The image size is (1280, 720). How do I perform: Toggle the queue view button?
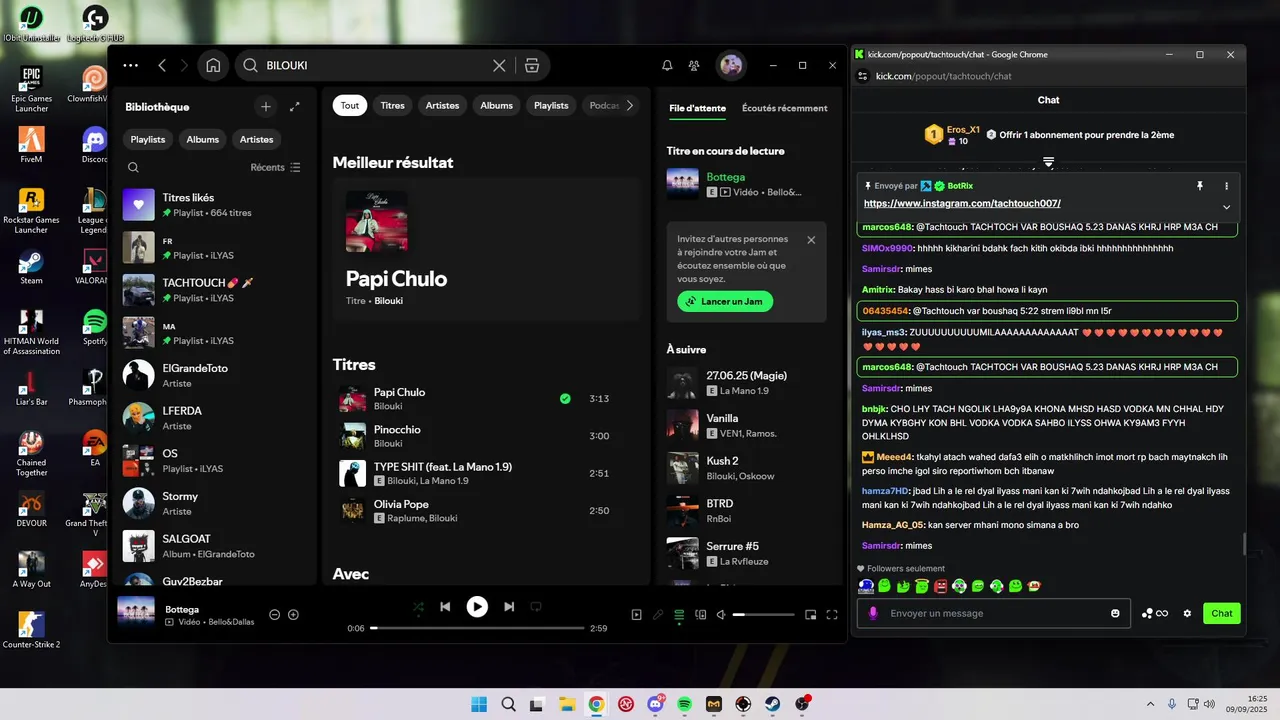679,615
